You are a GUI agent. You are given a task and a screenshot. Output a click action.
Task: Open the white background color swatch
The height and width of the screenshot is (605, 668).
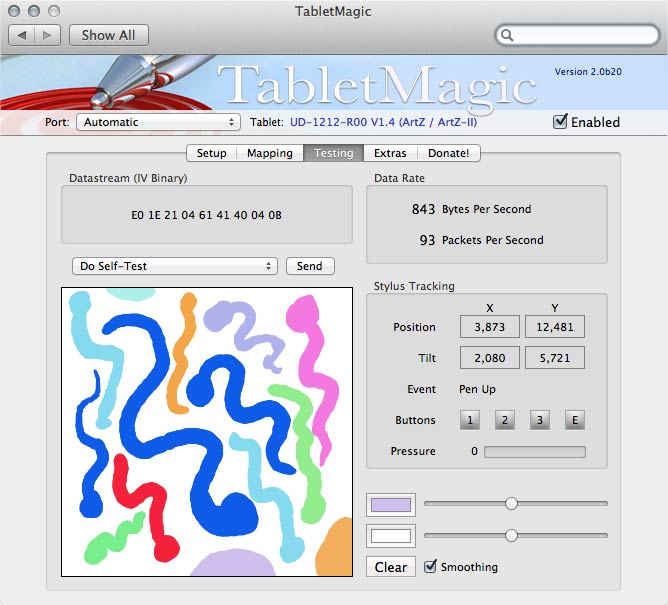[x=391, y=536]
